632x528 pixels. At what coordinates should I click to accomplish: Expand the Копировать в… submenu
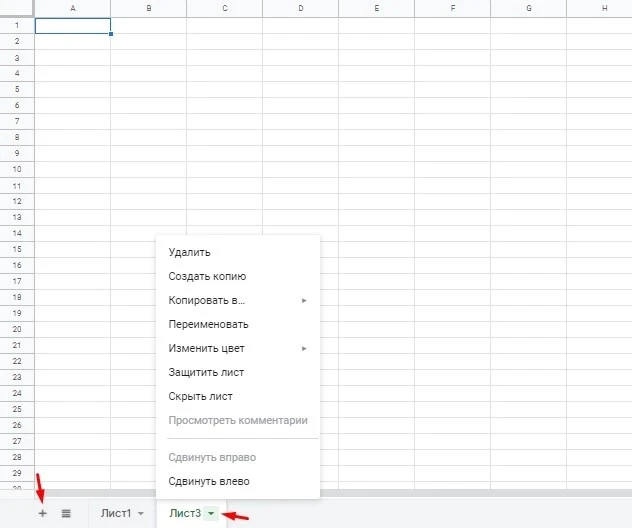(x=237, y=300)
